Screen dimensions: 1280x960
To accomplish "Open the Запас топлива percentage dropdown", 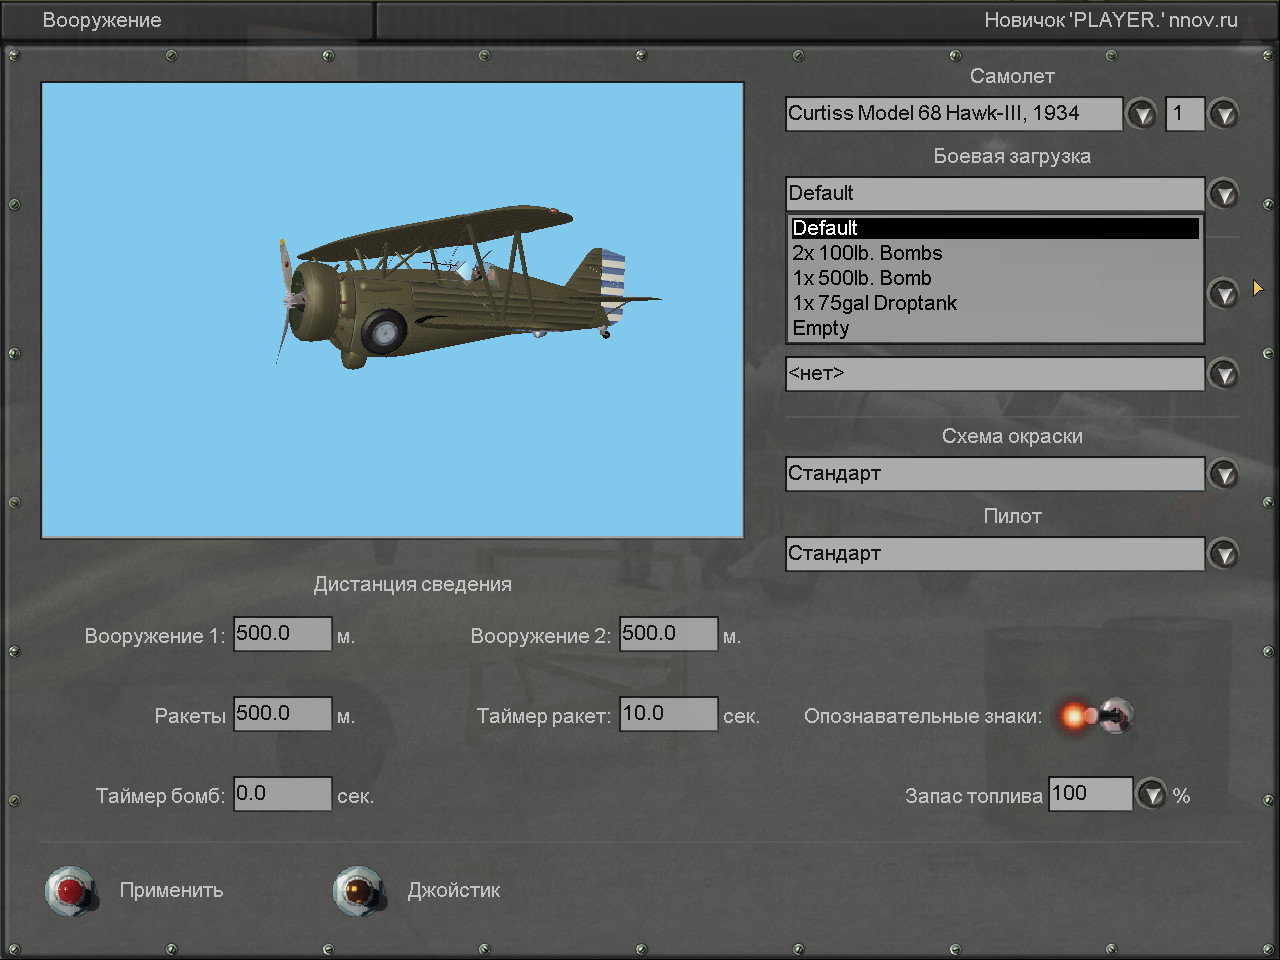I will coord(1153,795).
